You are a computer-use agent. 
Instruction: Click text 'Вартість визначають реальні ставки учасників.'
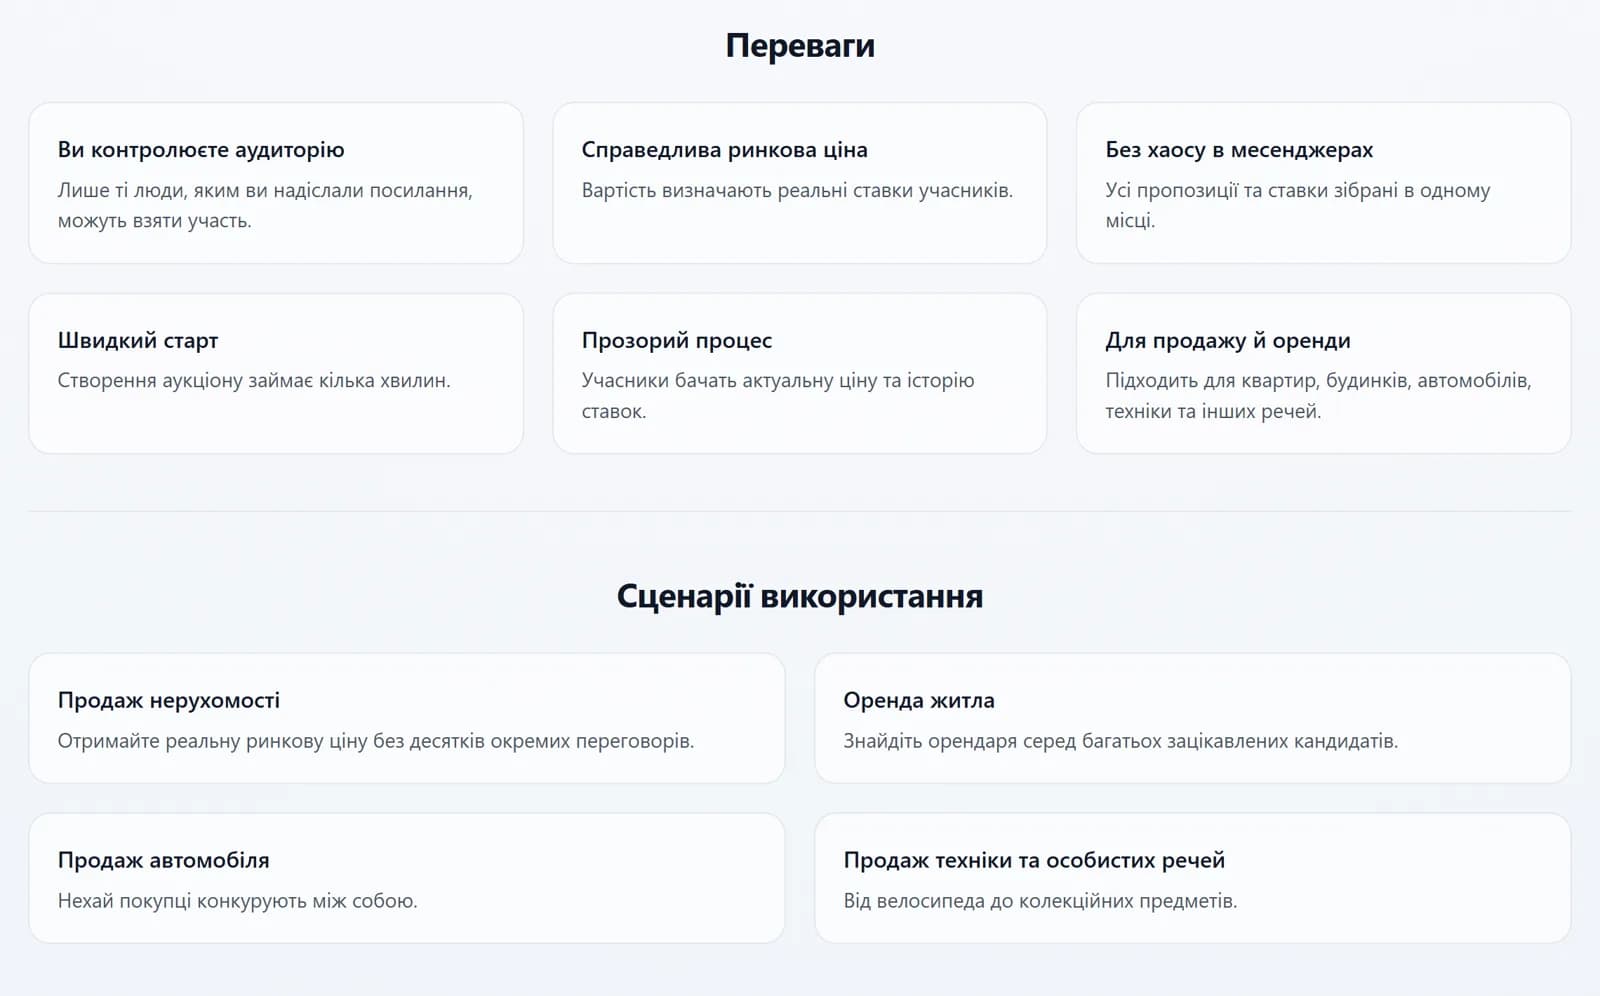[797, 190]
